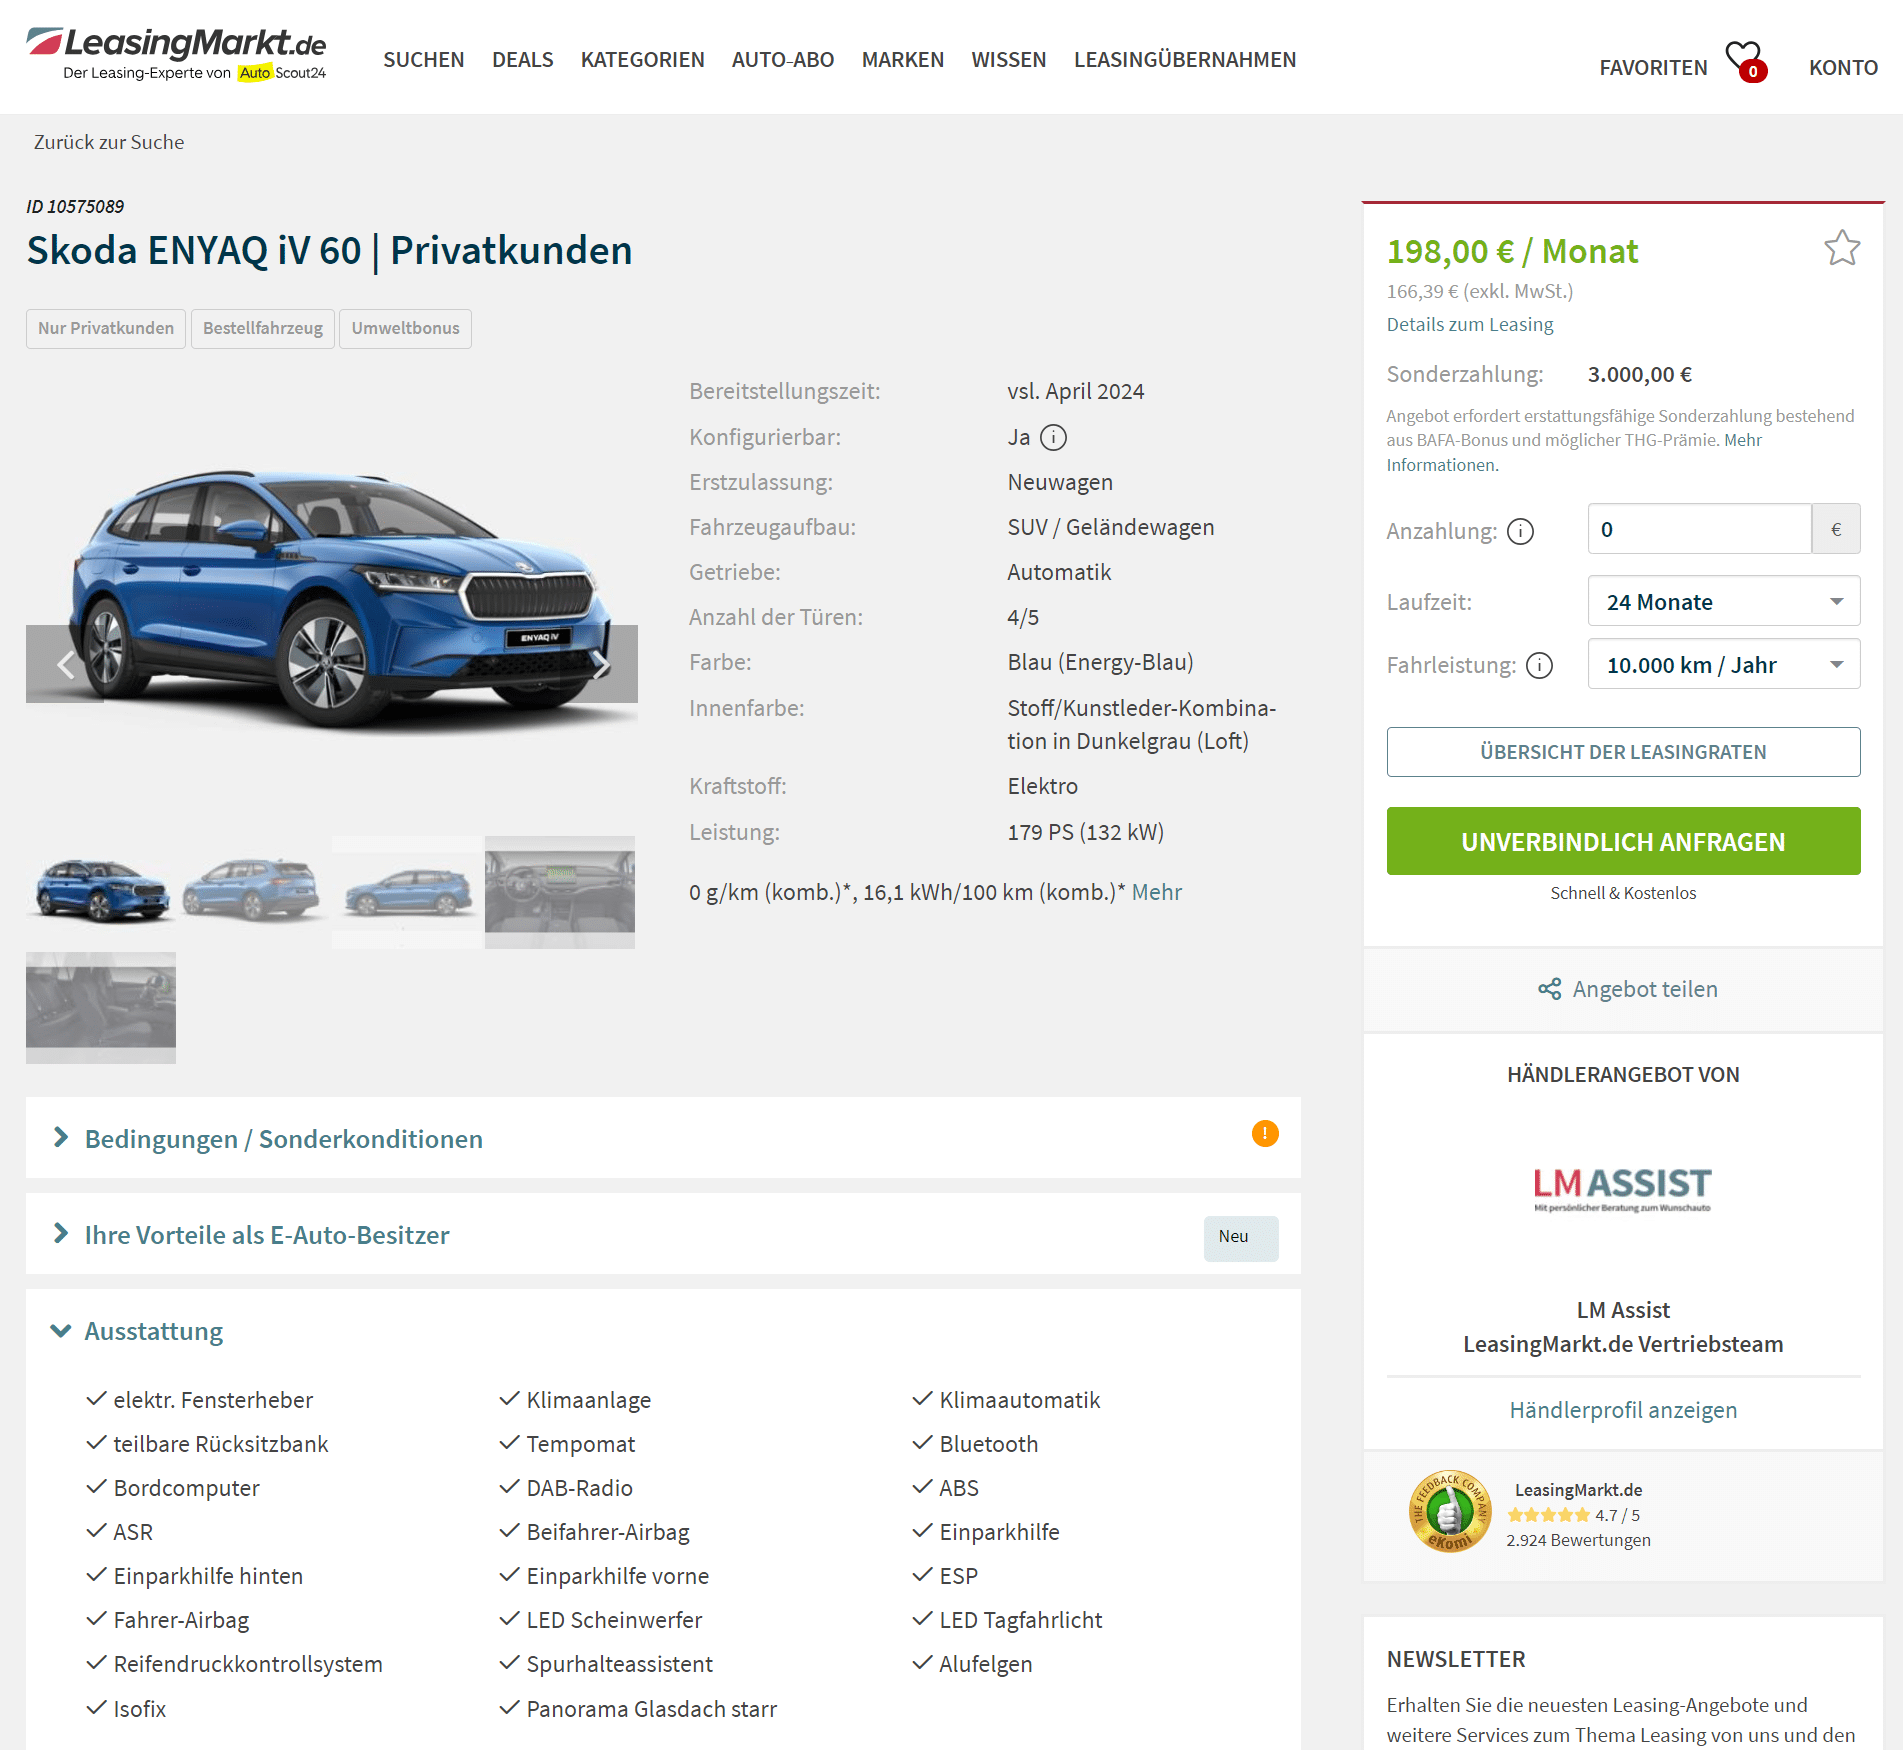The image size is (1903, 1750).
Task: Expand Bedingungen / Sonderkonditionen section
Action: pos(663,1139)
